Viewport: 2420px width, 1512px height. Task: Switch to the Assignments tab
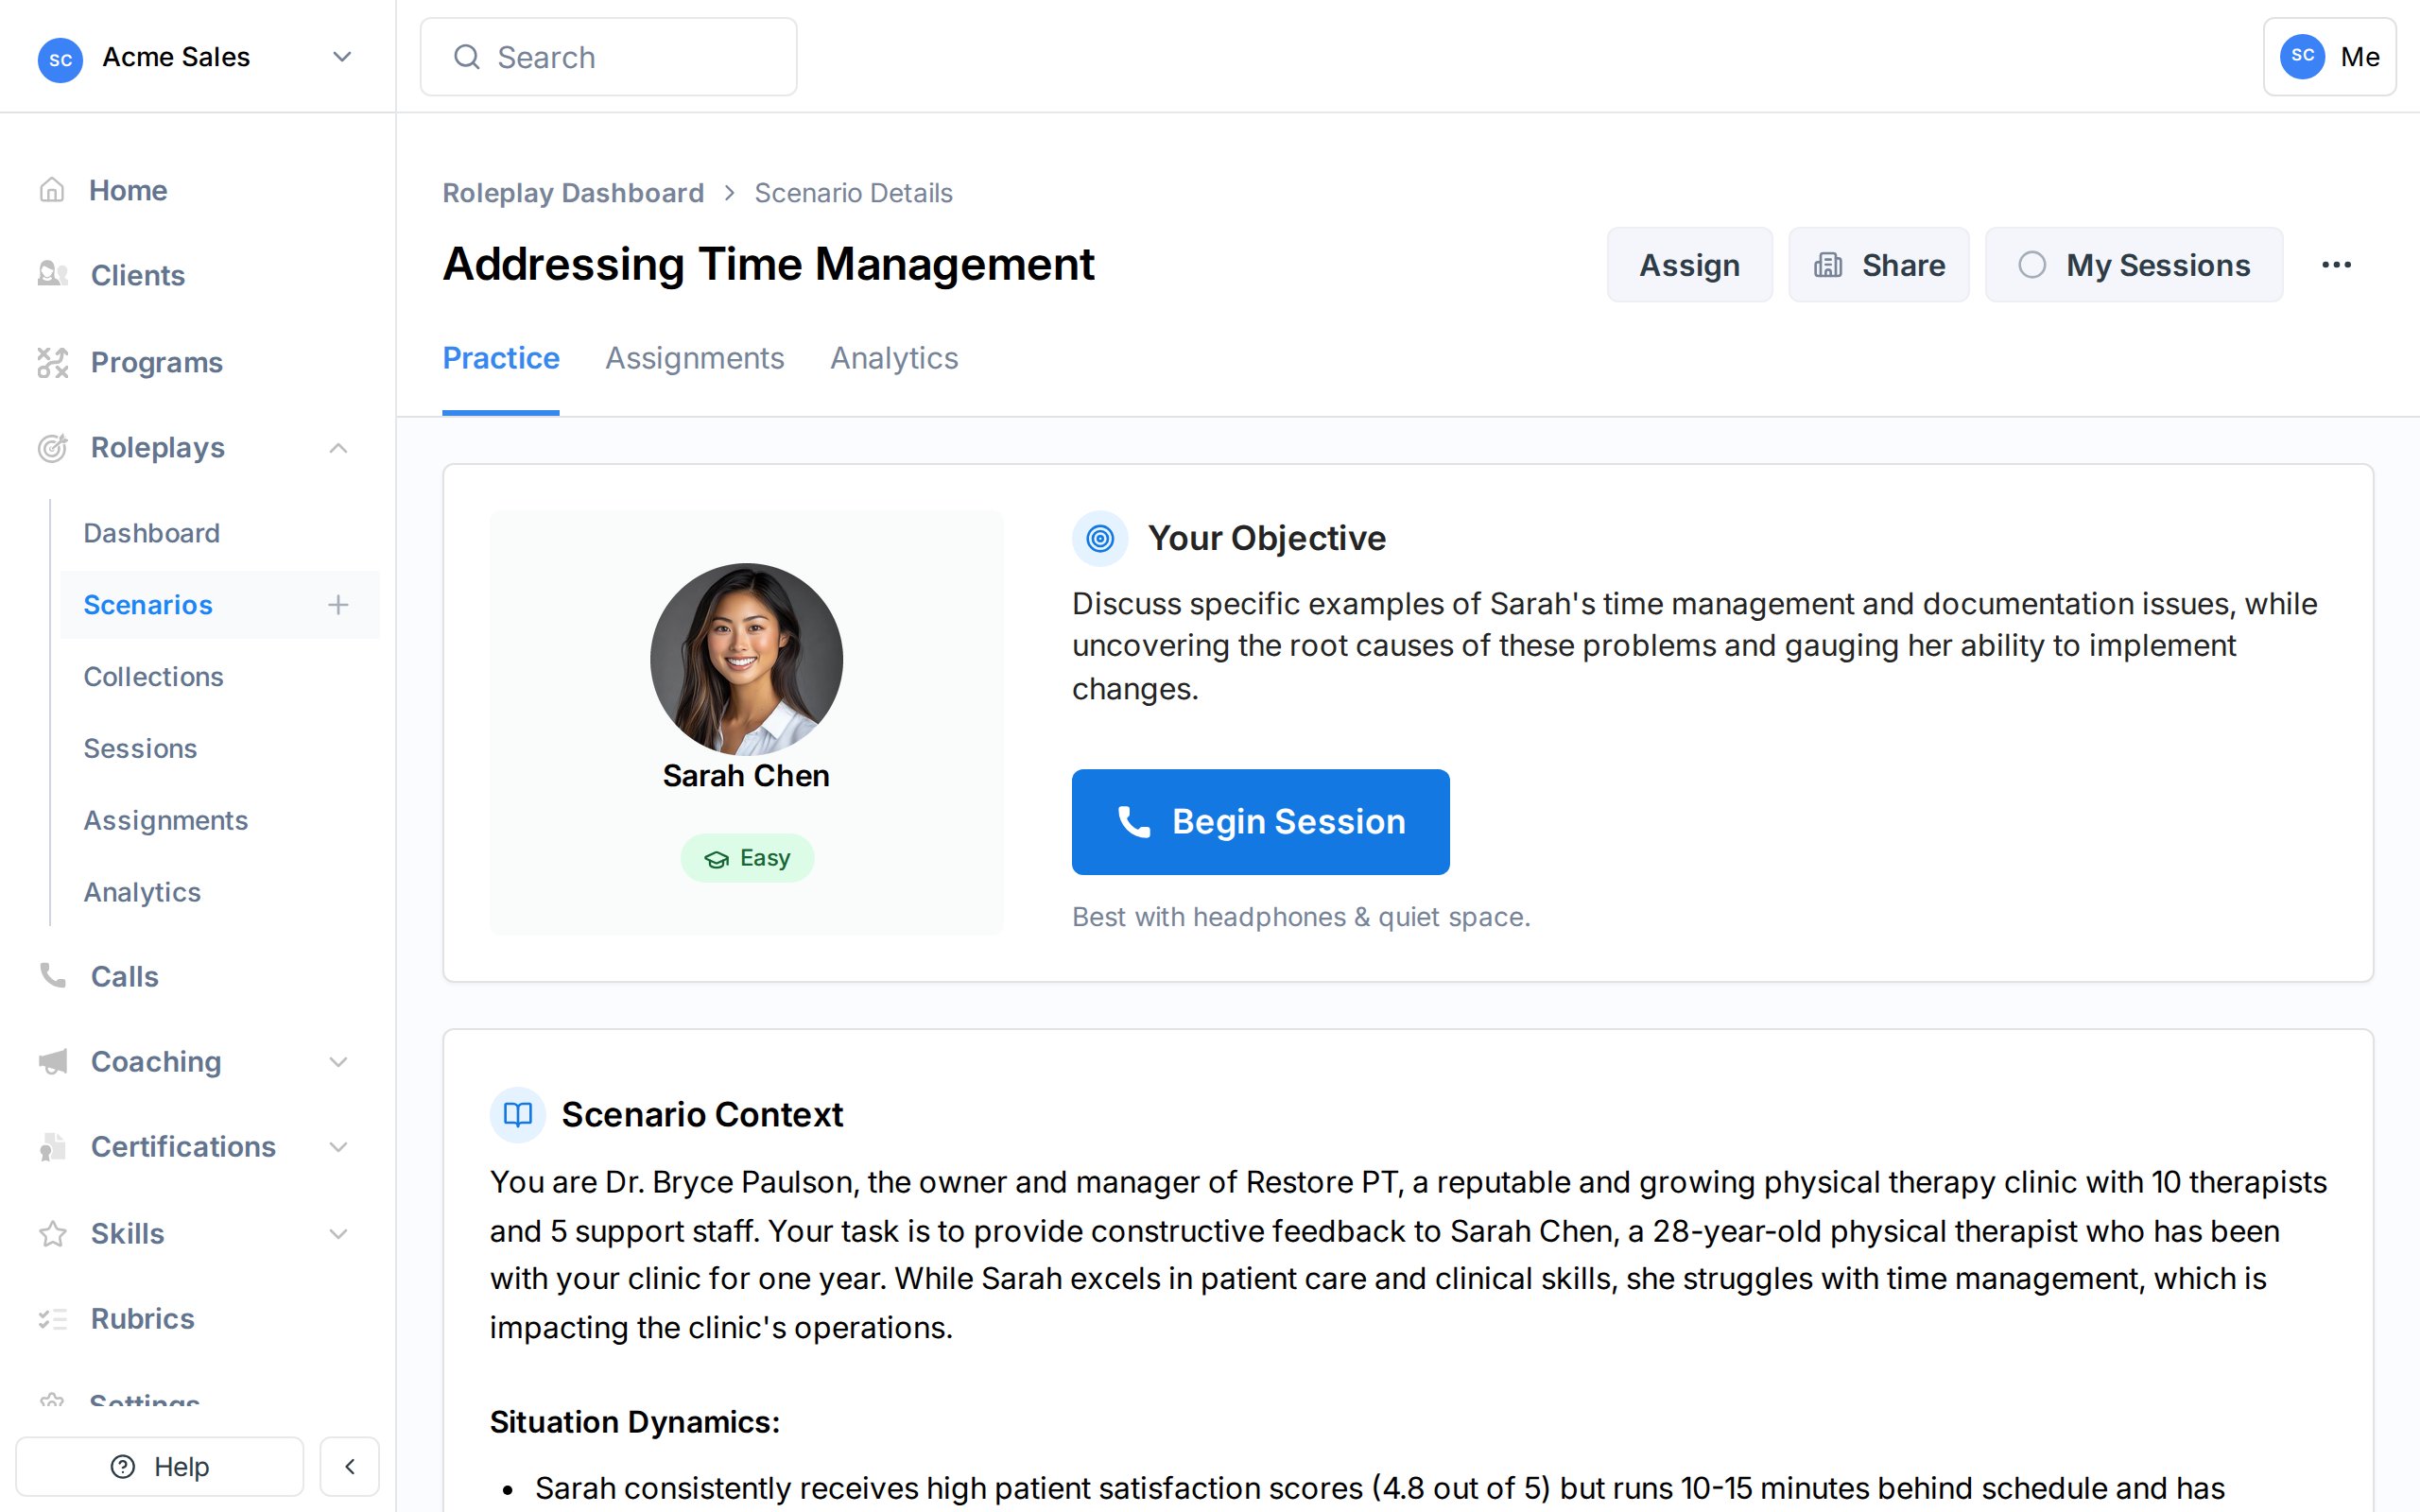pos(694,358)
